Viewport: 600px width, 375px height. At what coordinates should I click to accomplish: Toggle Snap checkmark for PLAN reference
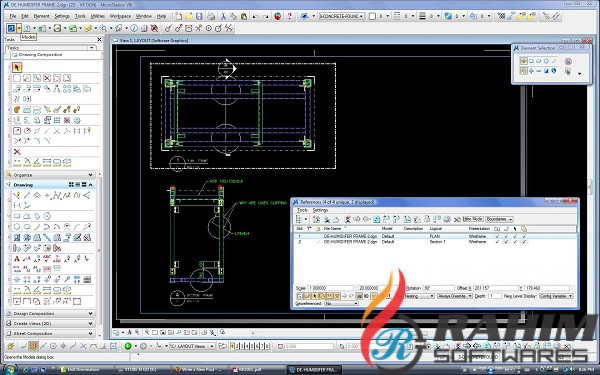click(x=506, y=236)
